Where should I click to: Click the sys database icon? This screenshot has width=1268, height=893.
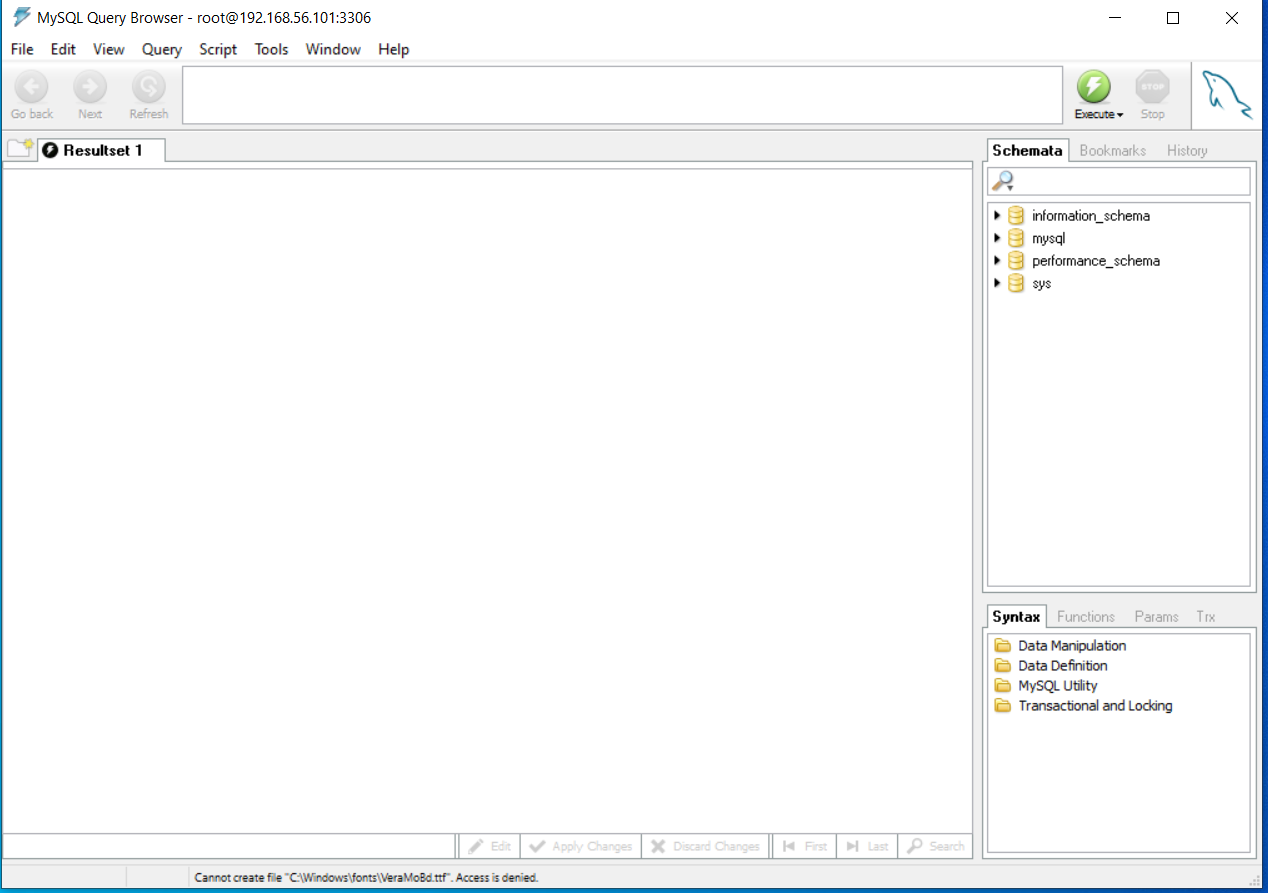click(x=1016, y=284)
